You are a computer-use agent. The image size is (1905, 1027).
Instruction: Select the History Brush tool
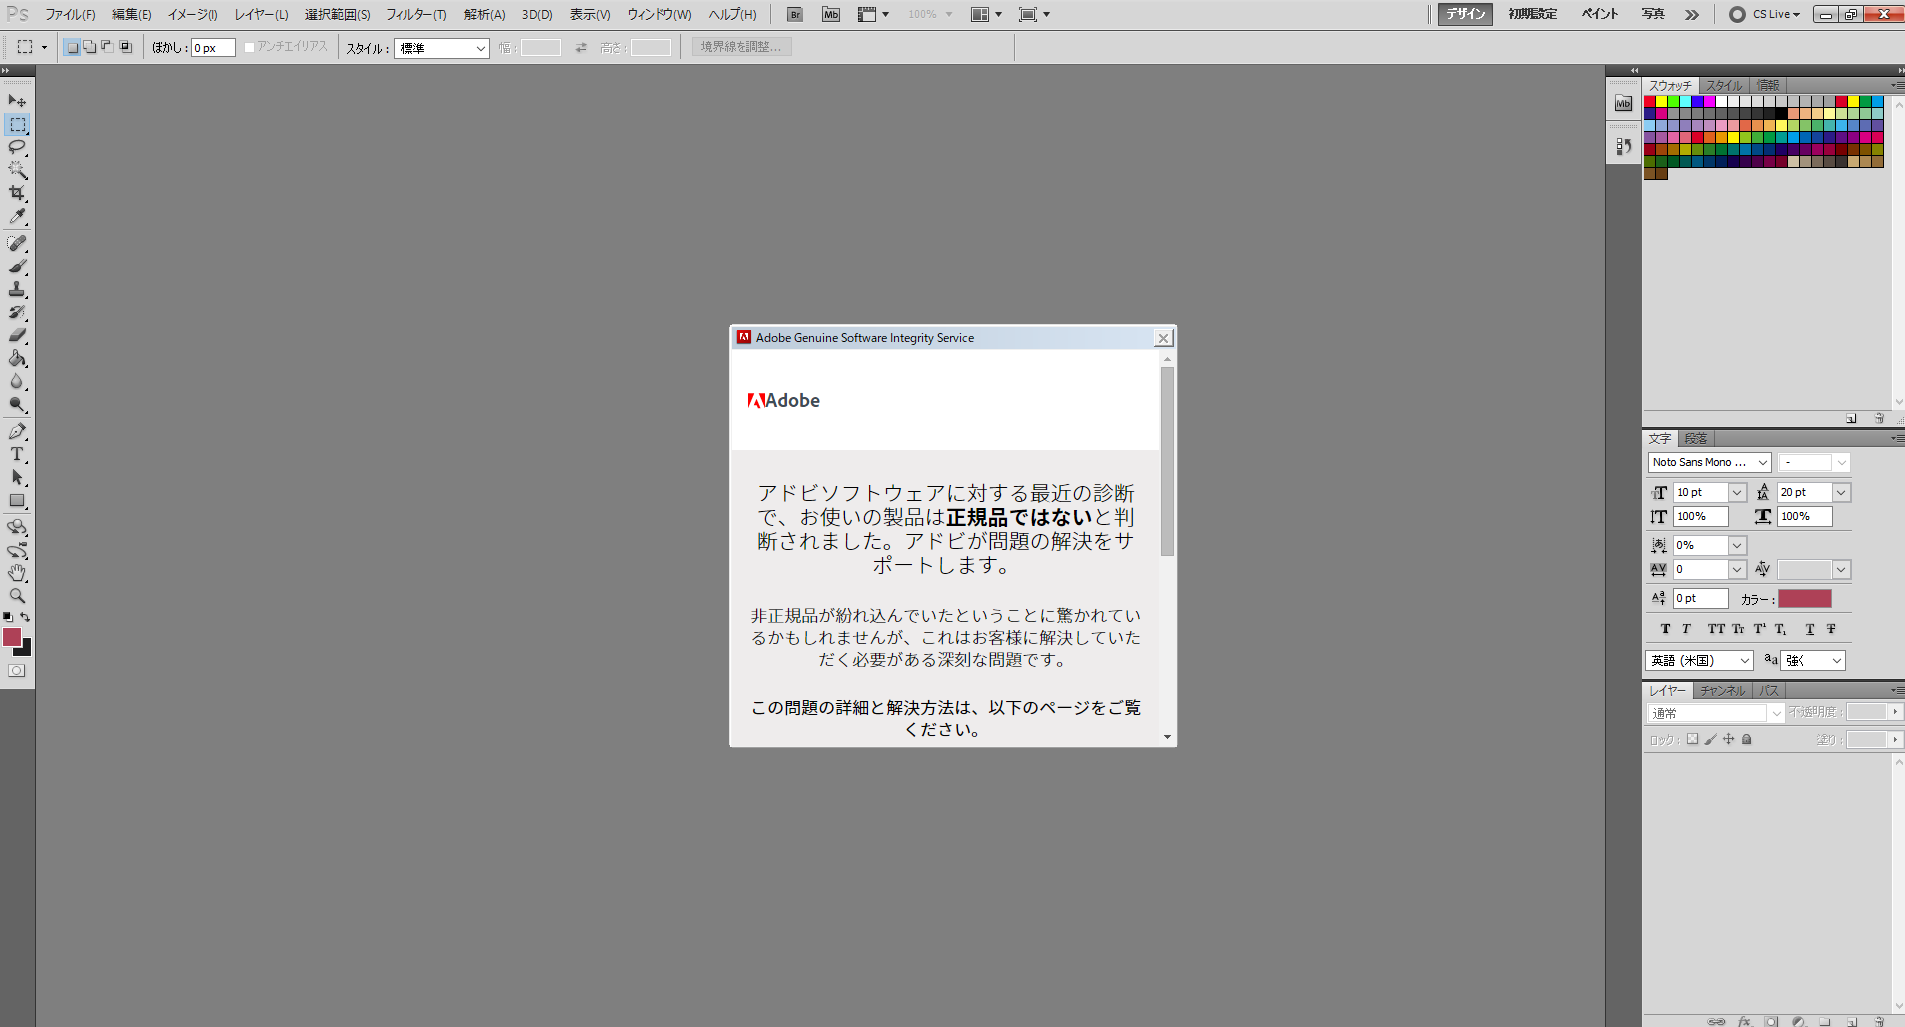pos(17,312)
